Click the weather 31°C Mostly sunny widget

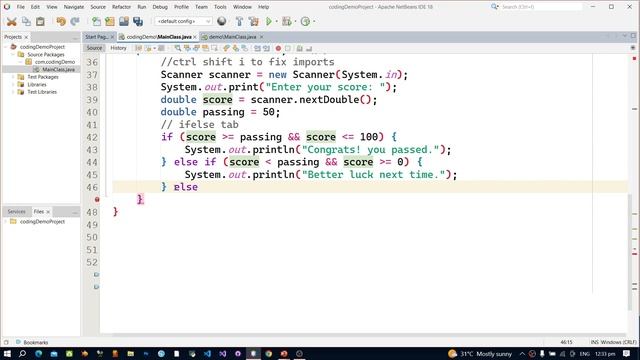click(480, 353)
